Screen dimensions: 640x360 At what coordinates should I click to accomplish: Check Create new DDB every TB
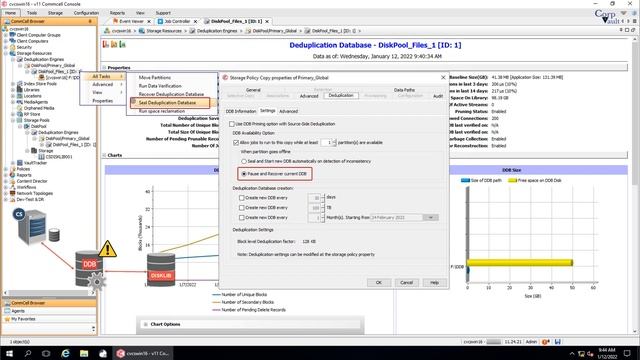click(242, 208)
